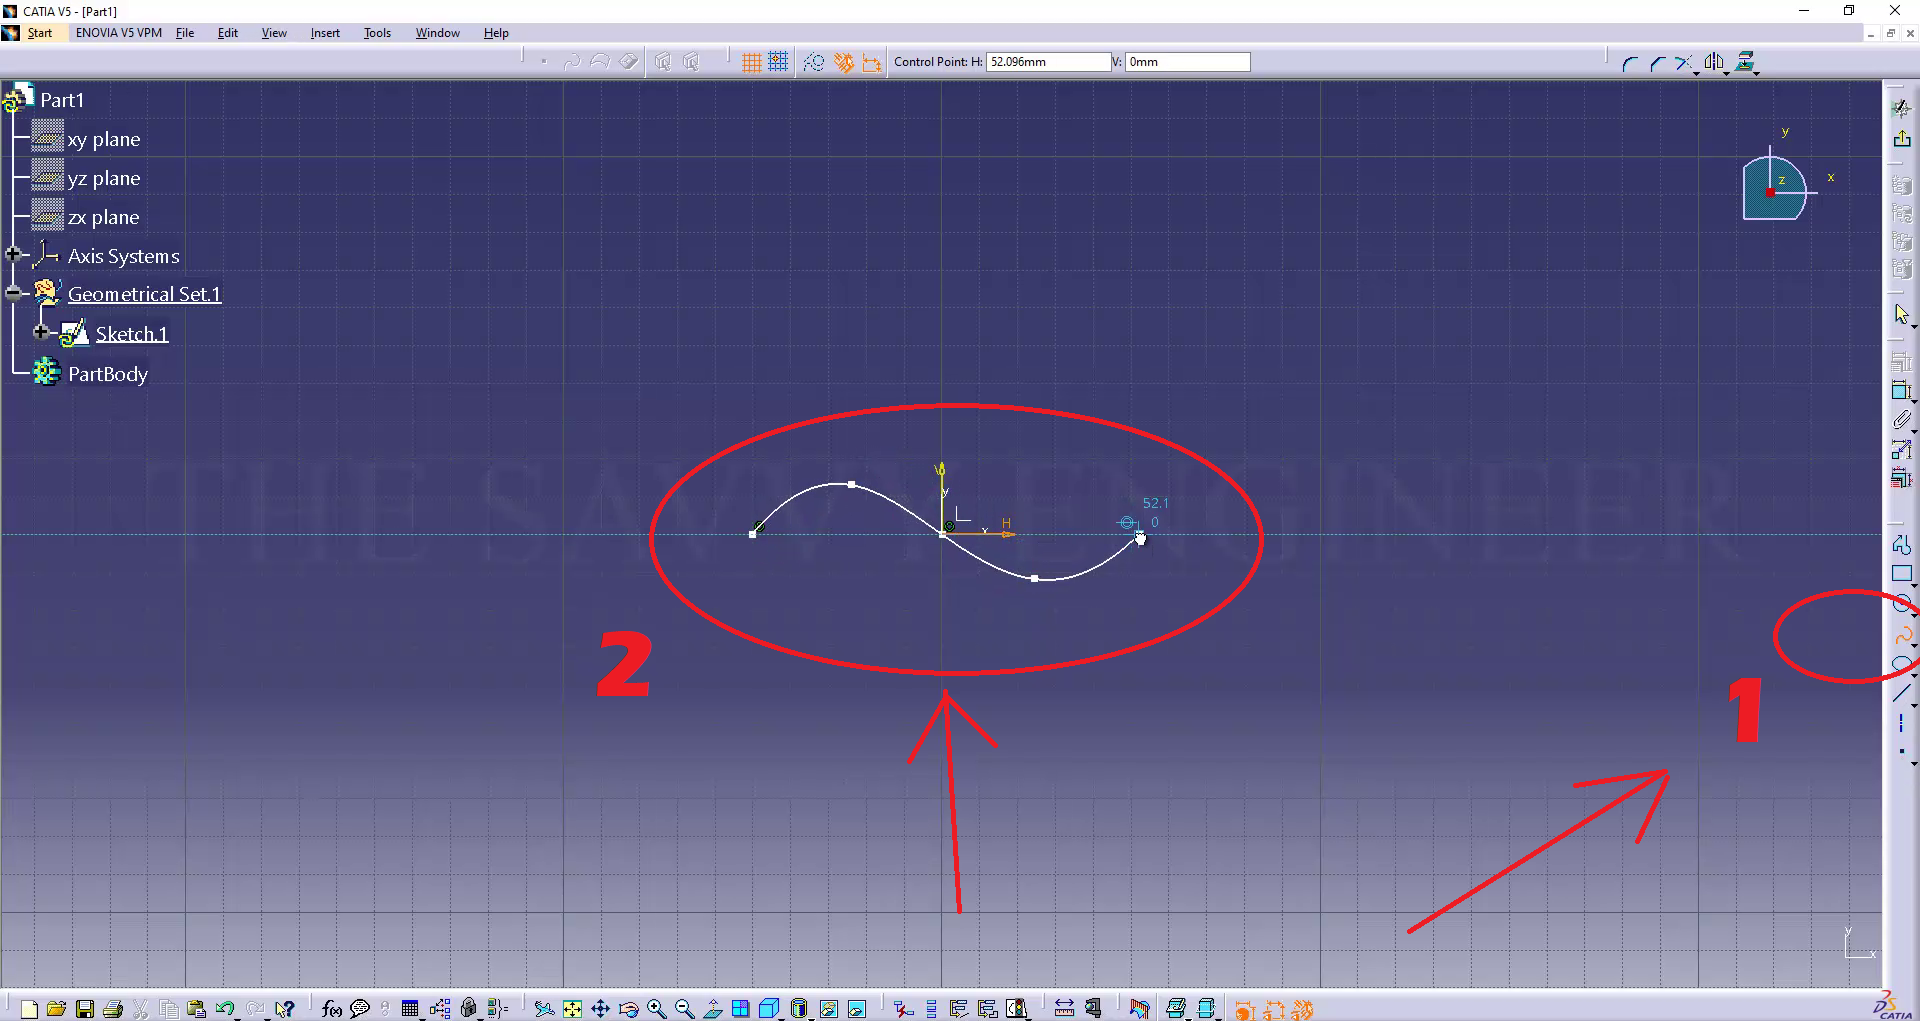
Task: Open the Insert menu
Action: 325,33
